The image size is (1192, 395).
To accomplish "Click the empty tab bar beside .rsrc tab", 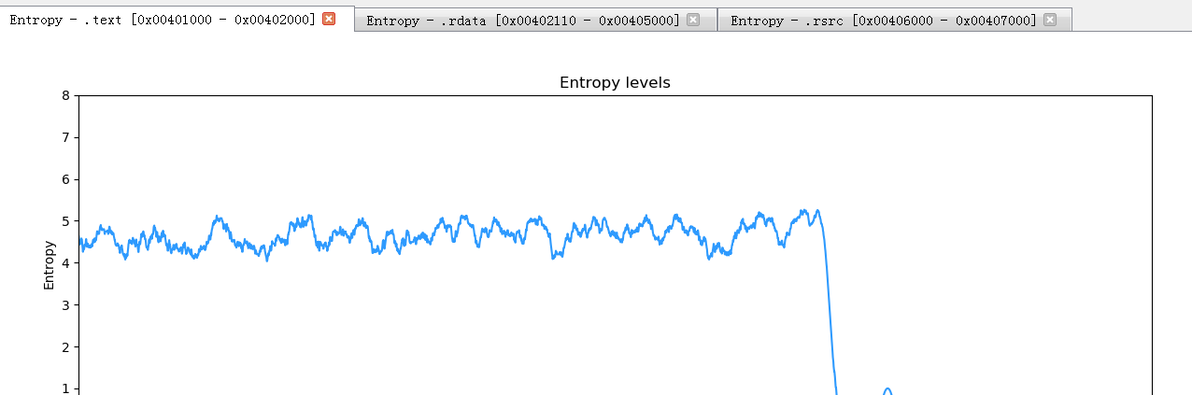I will coord(1132,21).
